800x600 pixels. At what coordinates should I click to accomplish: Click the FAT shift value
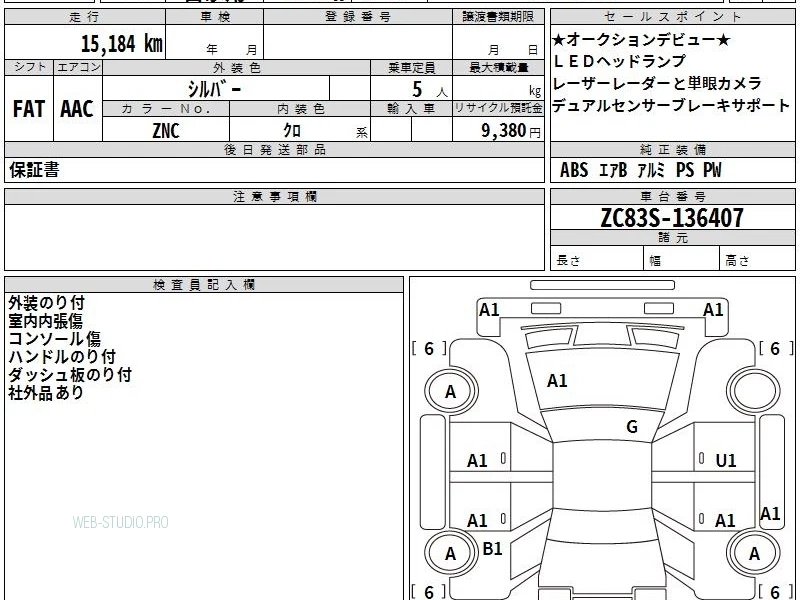[x=29, y=109]
